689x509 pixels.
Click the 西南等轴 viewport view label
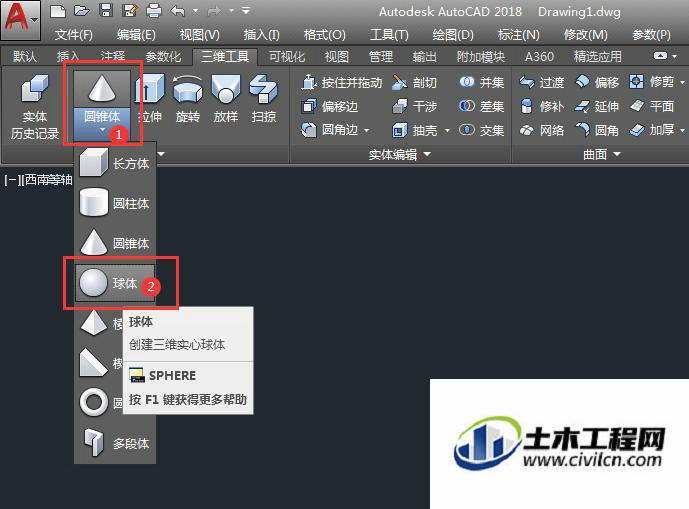pyautogui.click(x=48, y=180)
